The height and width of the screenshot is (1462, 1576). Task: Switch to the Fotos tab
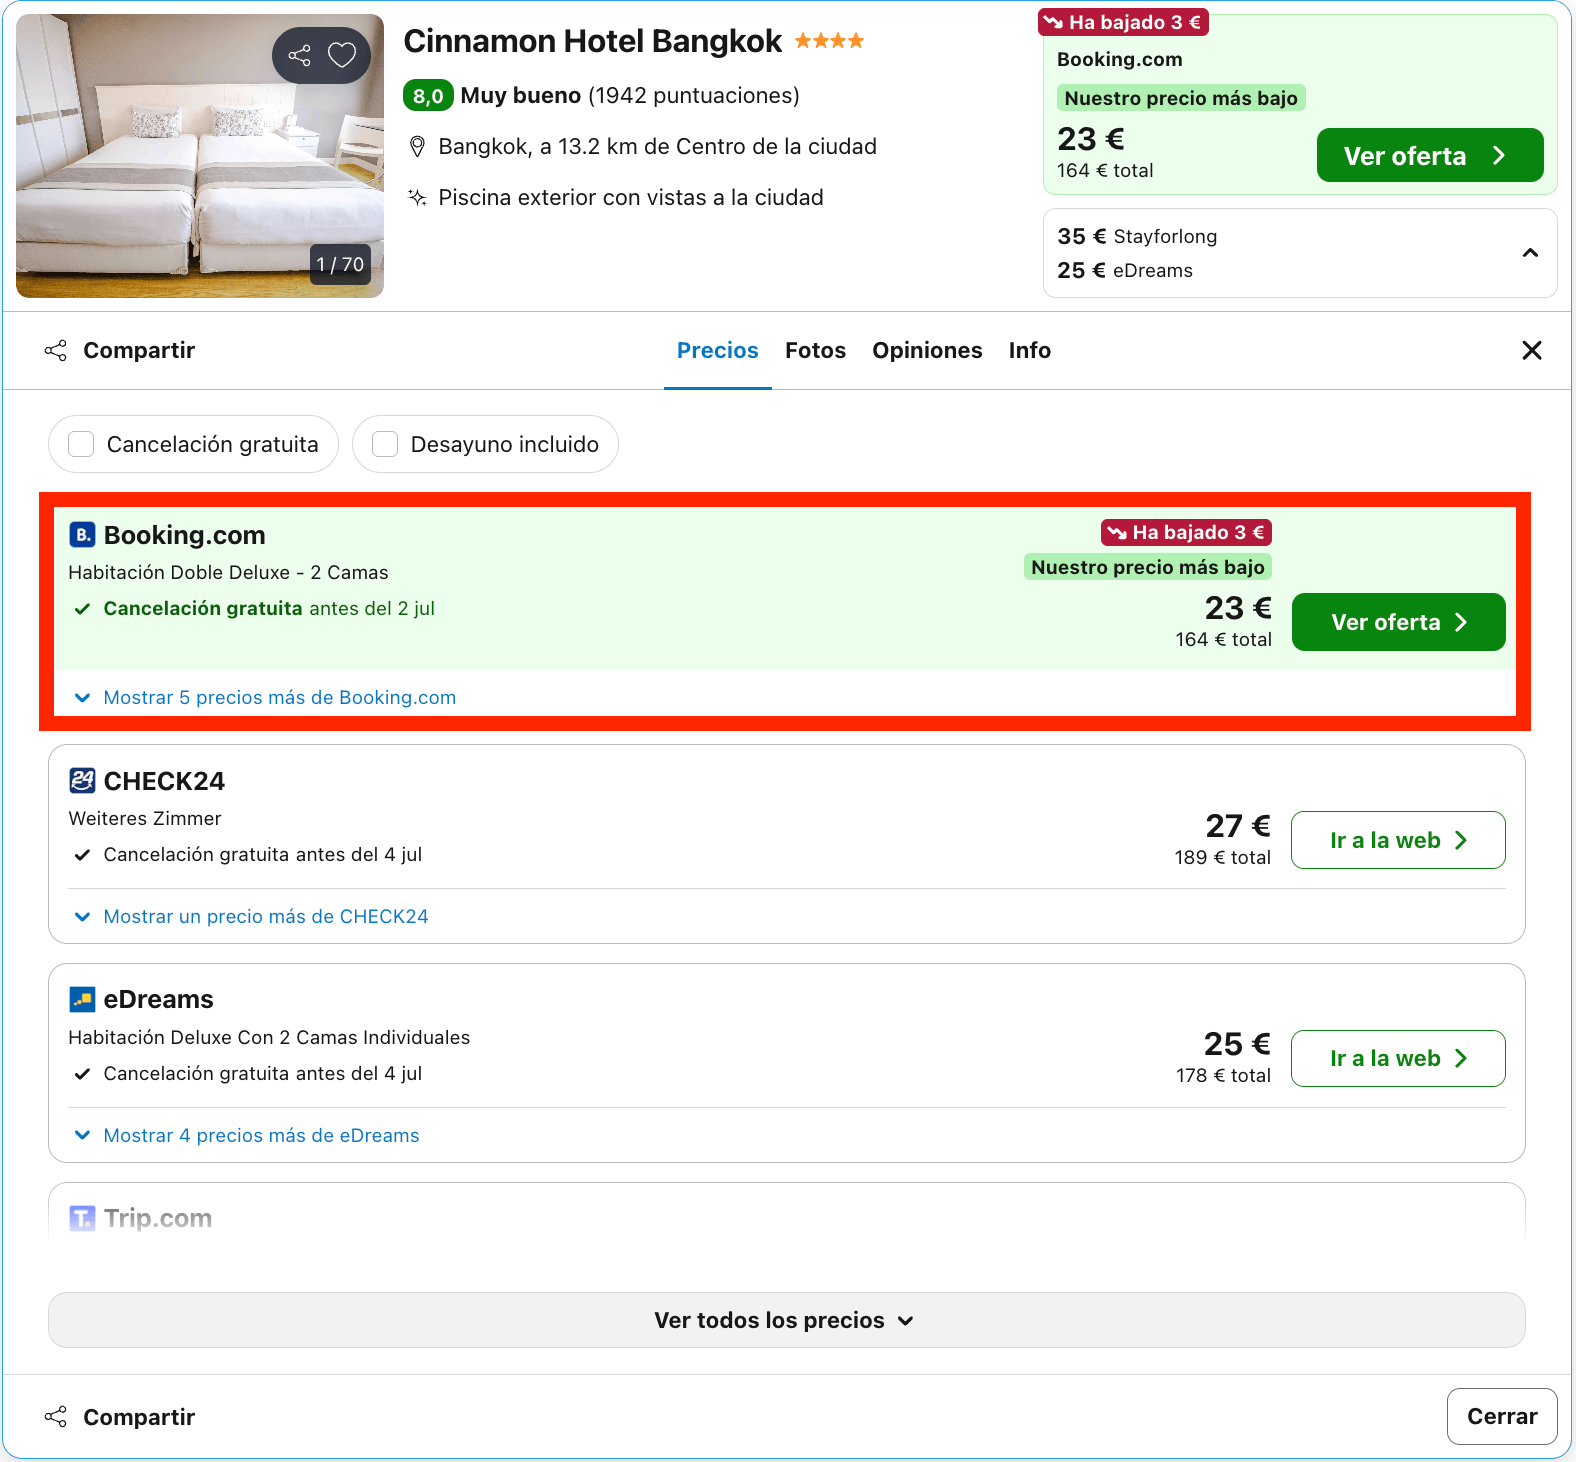(815, 351)
